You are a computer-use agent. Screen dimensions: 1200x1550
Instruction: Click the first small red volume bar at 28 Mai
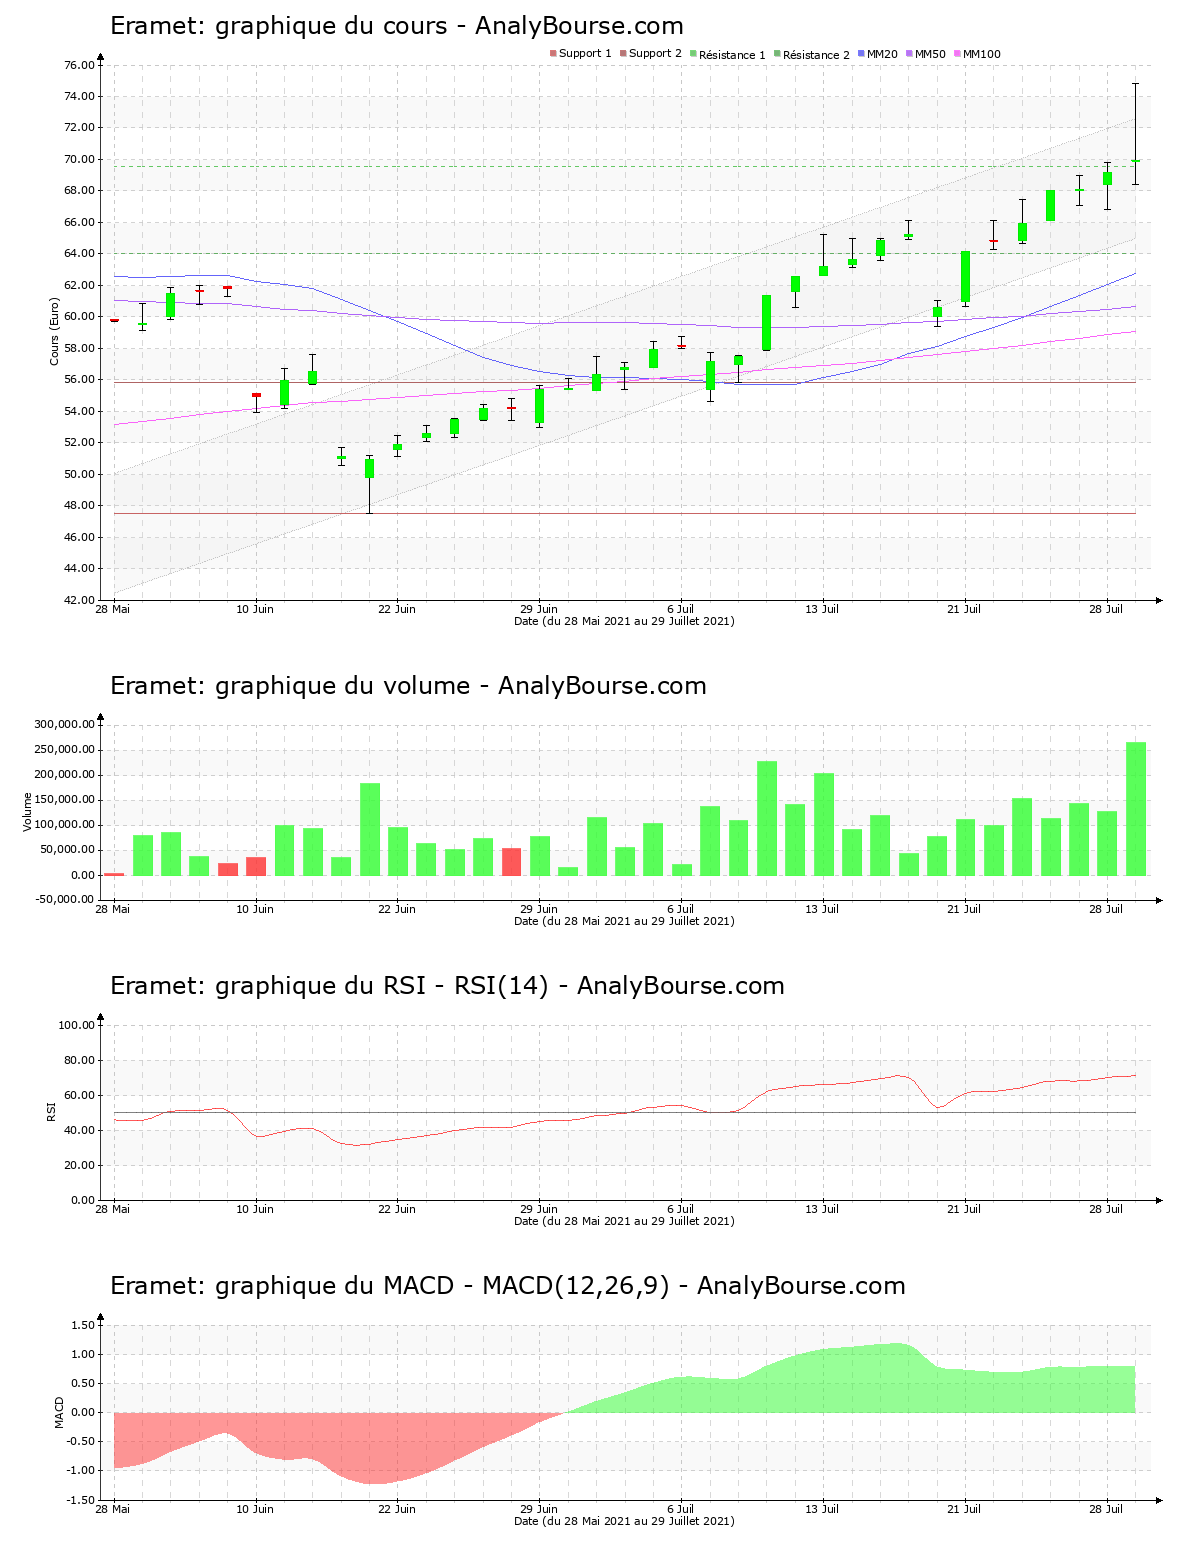114,874
